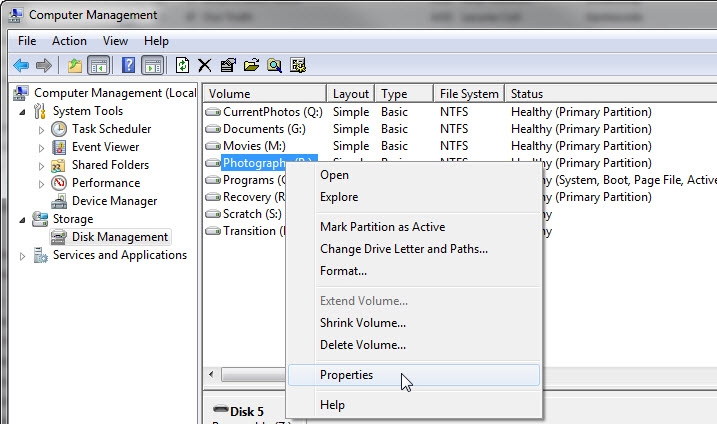717x424 pixels.
Task: Click the blue Back arrow in toolbar
Action: [21, 65]
